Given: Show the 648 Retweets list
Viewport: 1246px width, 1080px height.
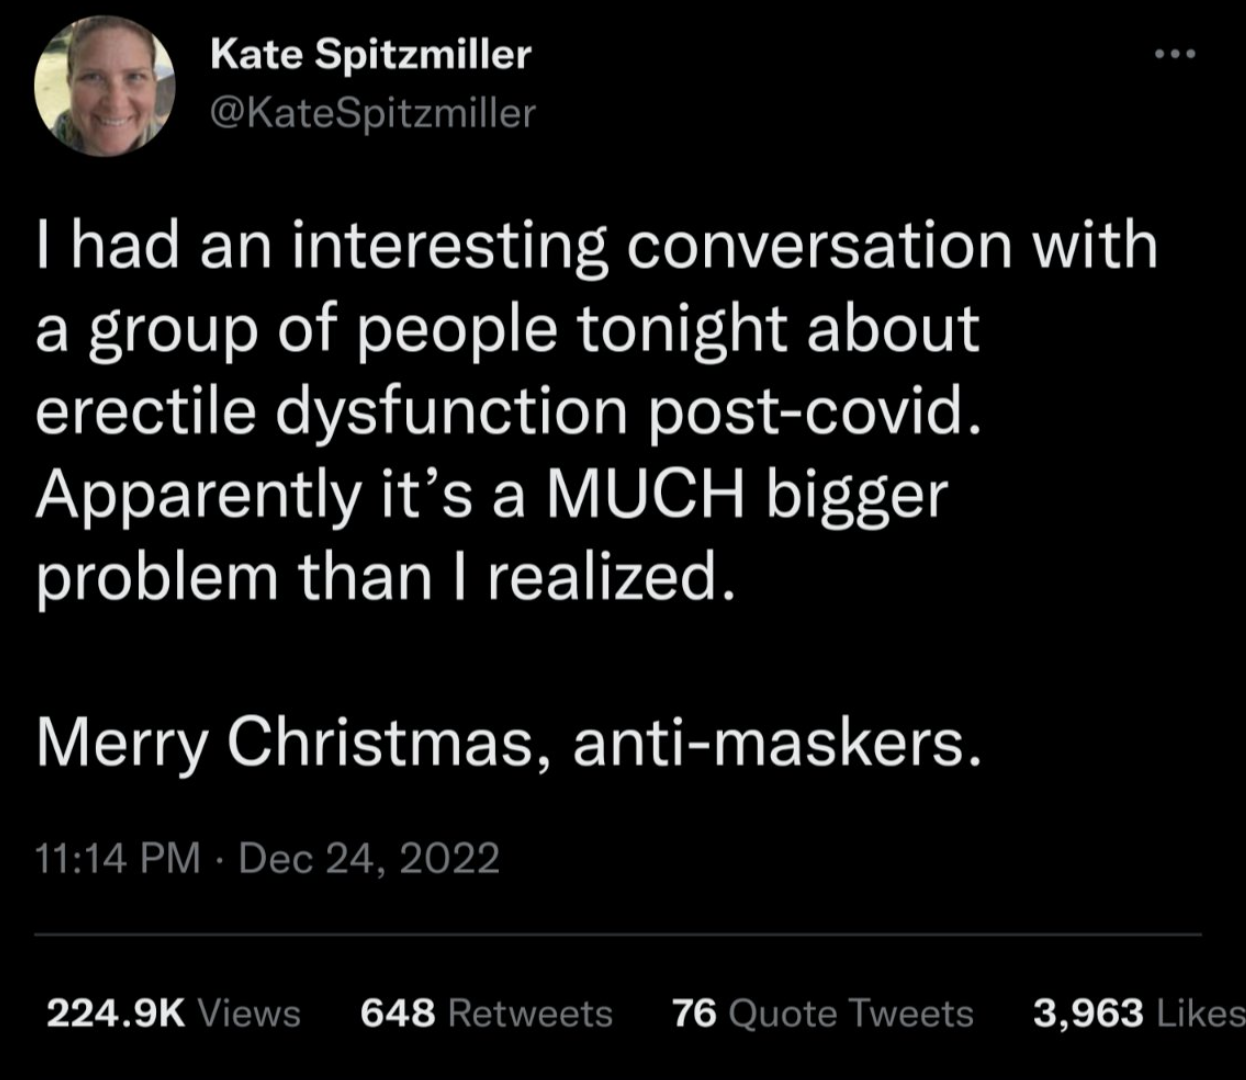Looking at the screenshot, I should tap(486, 1013).
